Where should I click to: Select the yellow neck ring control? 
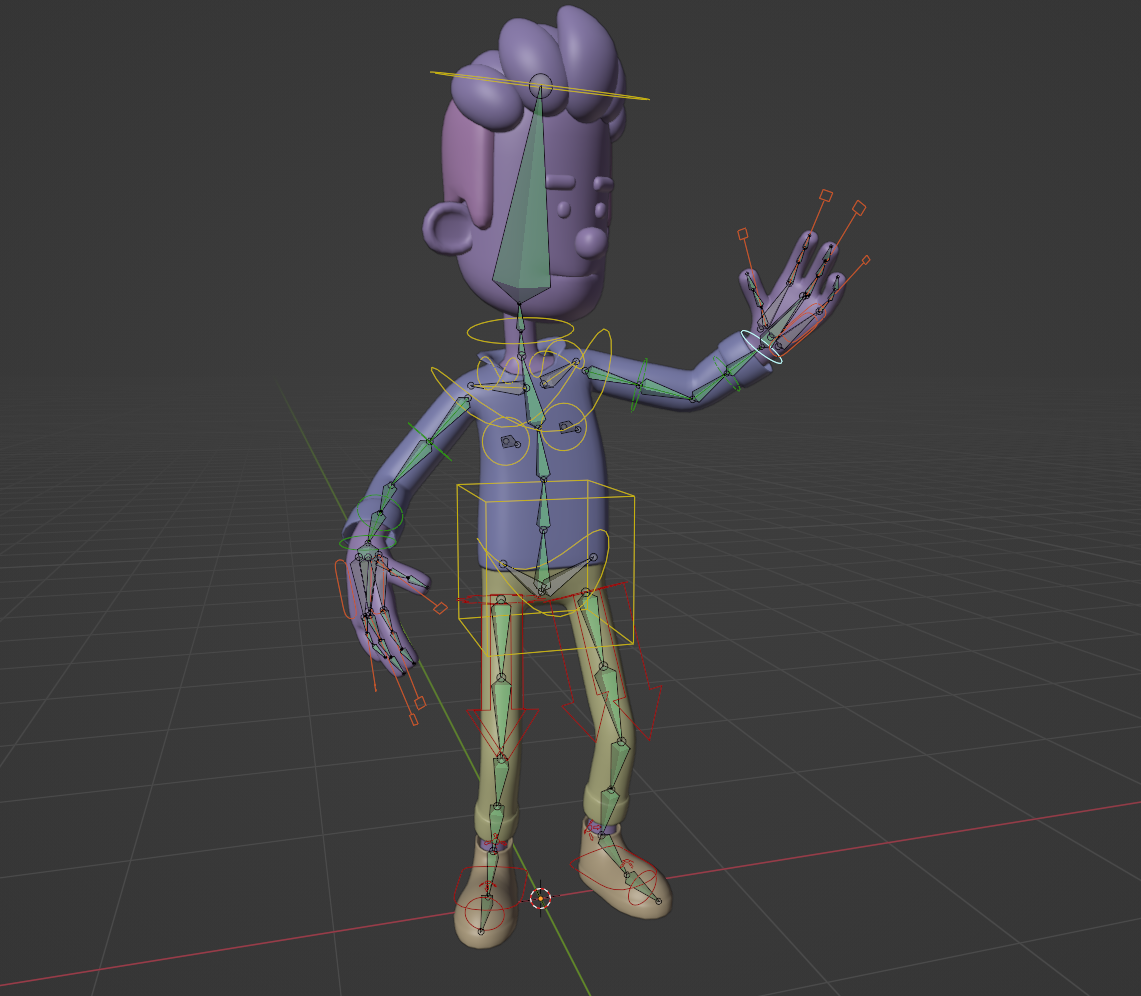click(x=520, y=331)
